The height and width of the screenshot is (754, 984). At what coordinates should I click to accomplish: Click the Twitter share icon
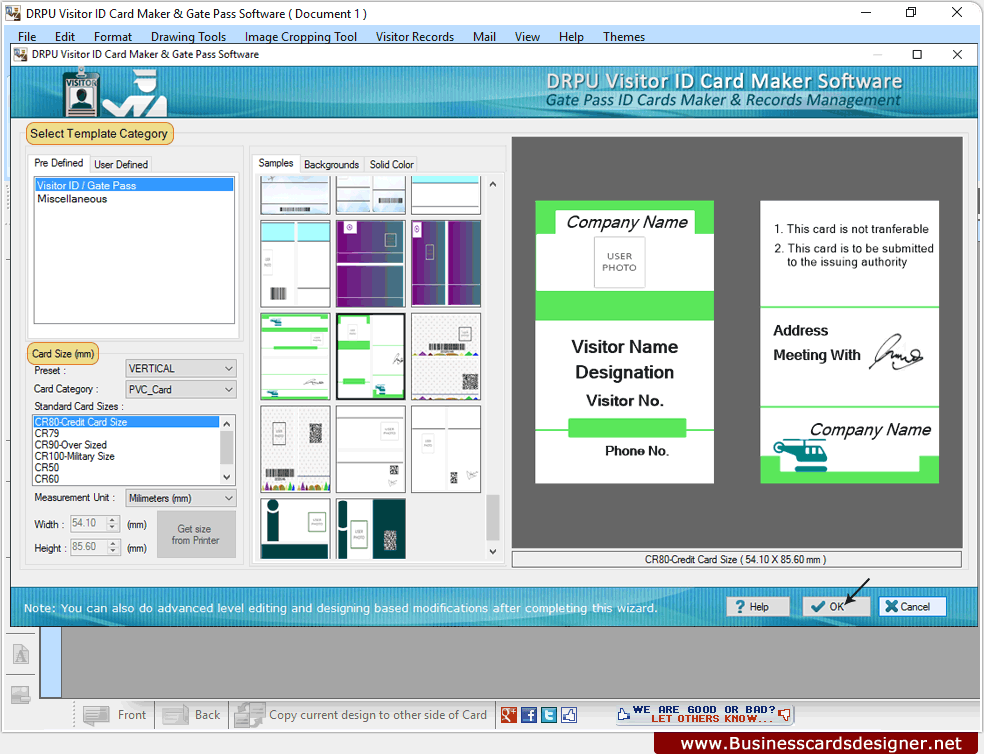click(x=549, y=714)
